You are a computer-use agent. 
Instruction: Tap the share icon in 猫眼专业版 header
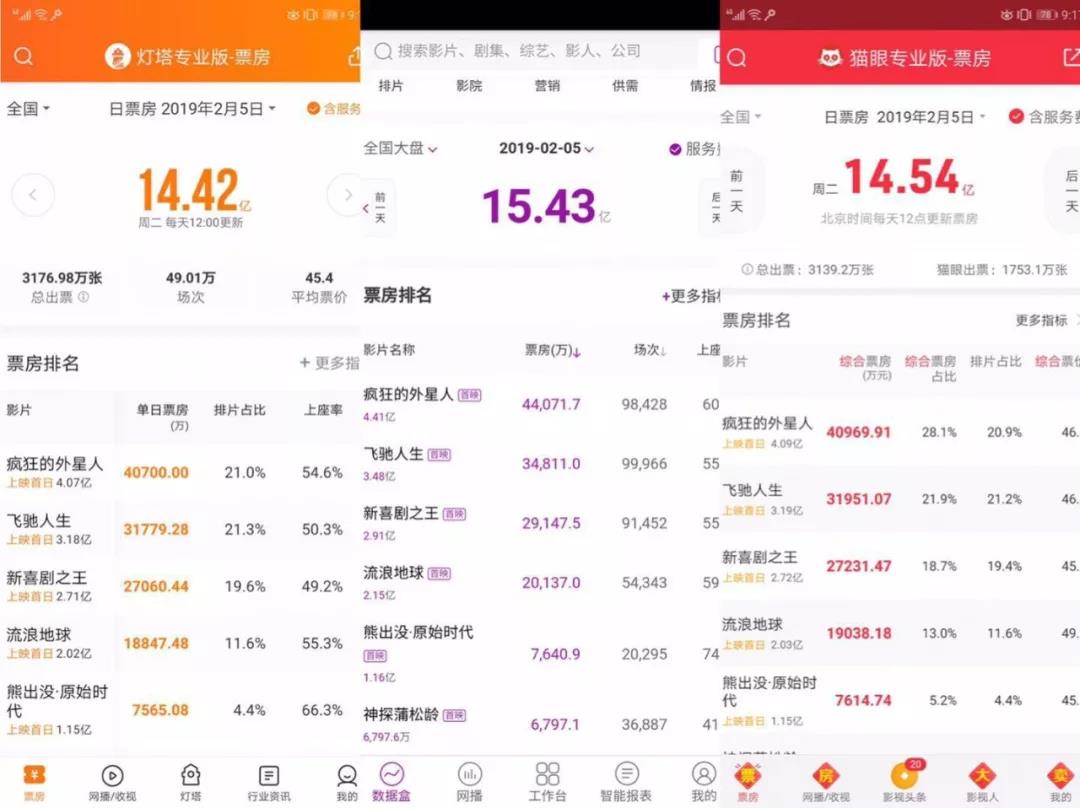coord(1071,57)
